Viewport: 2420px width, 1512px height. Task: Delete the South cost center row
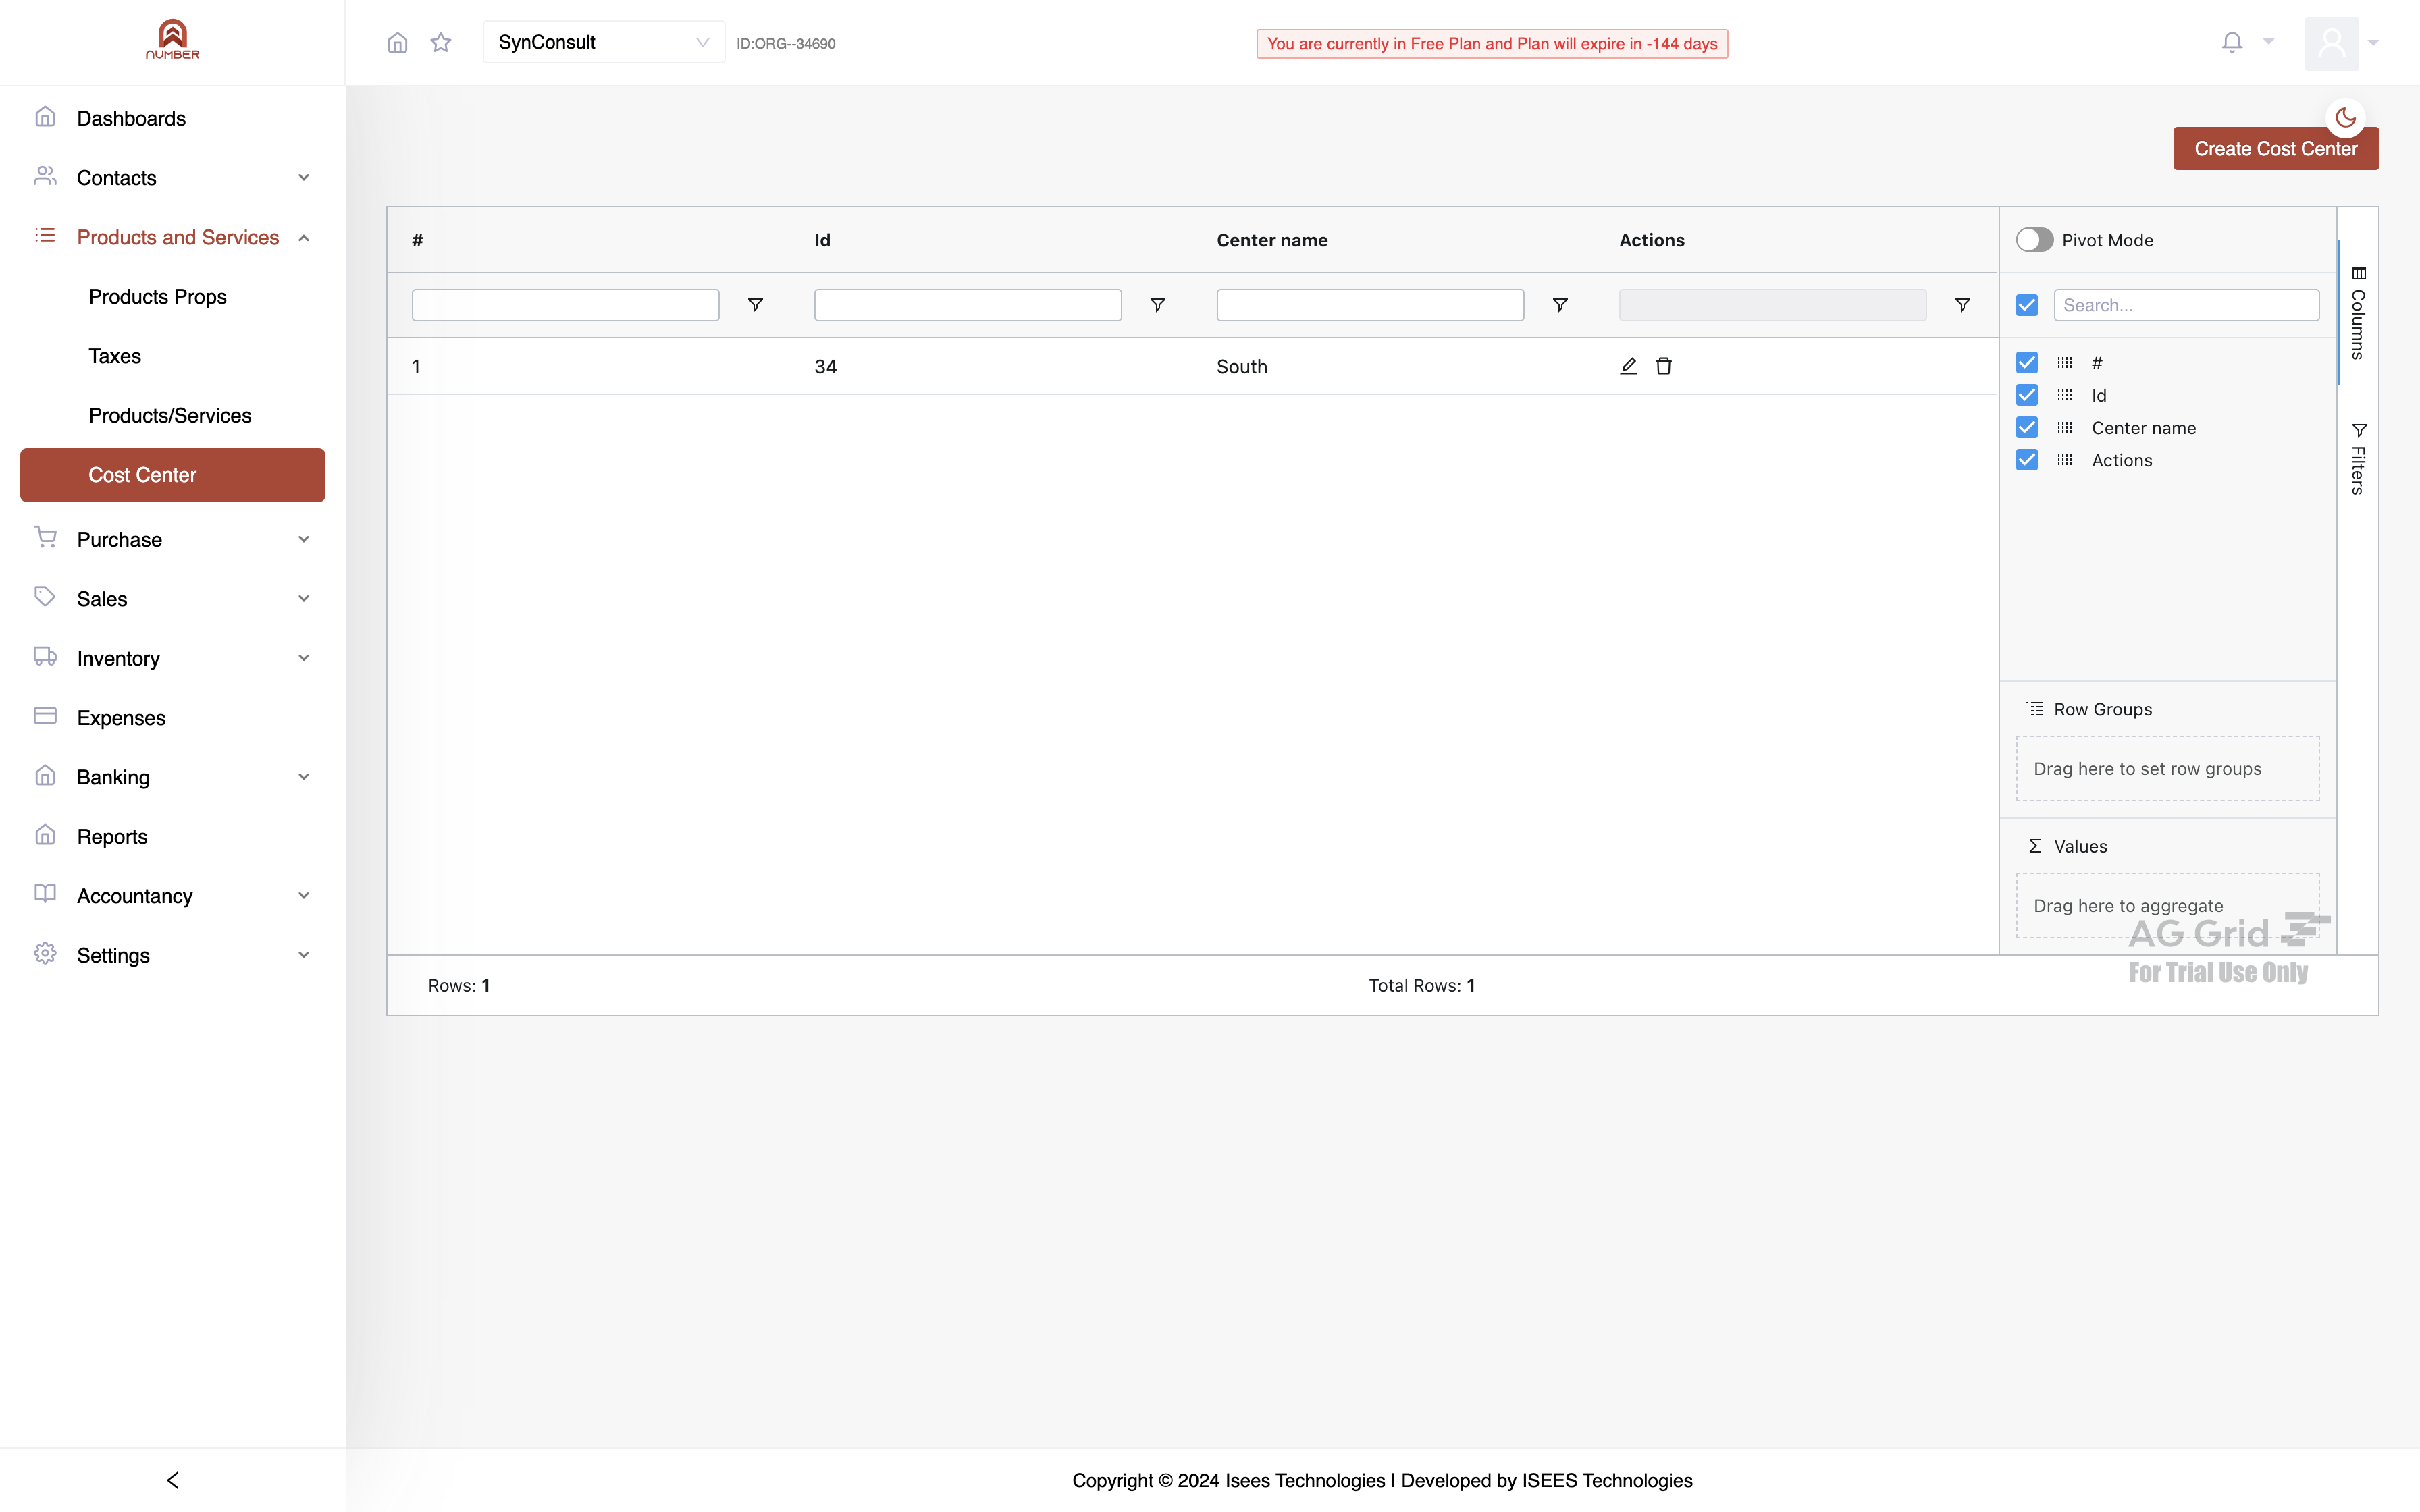click(x=1664, y=366)
